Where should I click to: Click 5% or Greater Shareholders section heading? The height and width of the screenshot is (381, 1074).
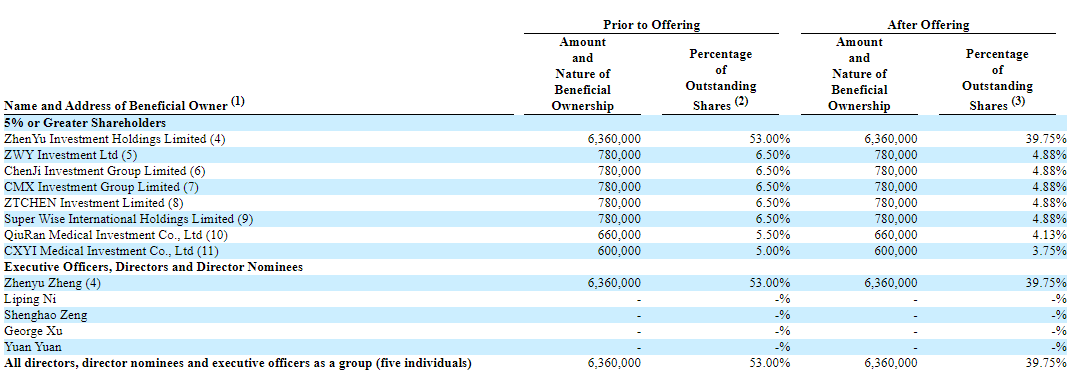(x=85, y=123)
